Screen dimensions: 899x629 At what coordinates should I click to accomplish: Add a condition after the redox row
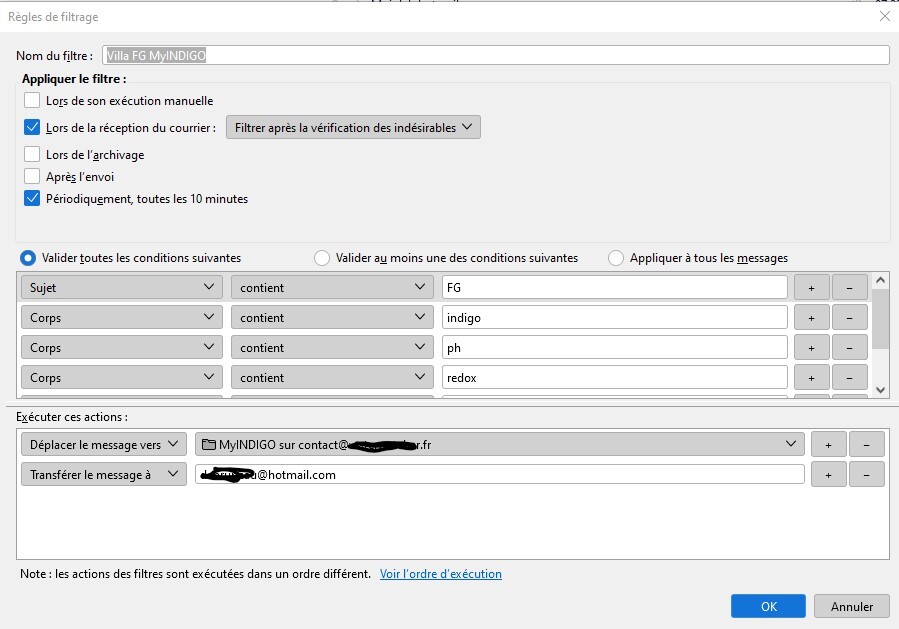(811, 378)
